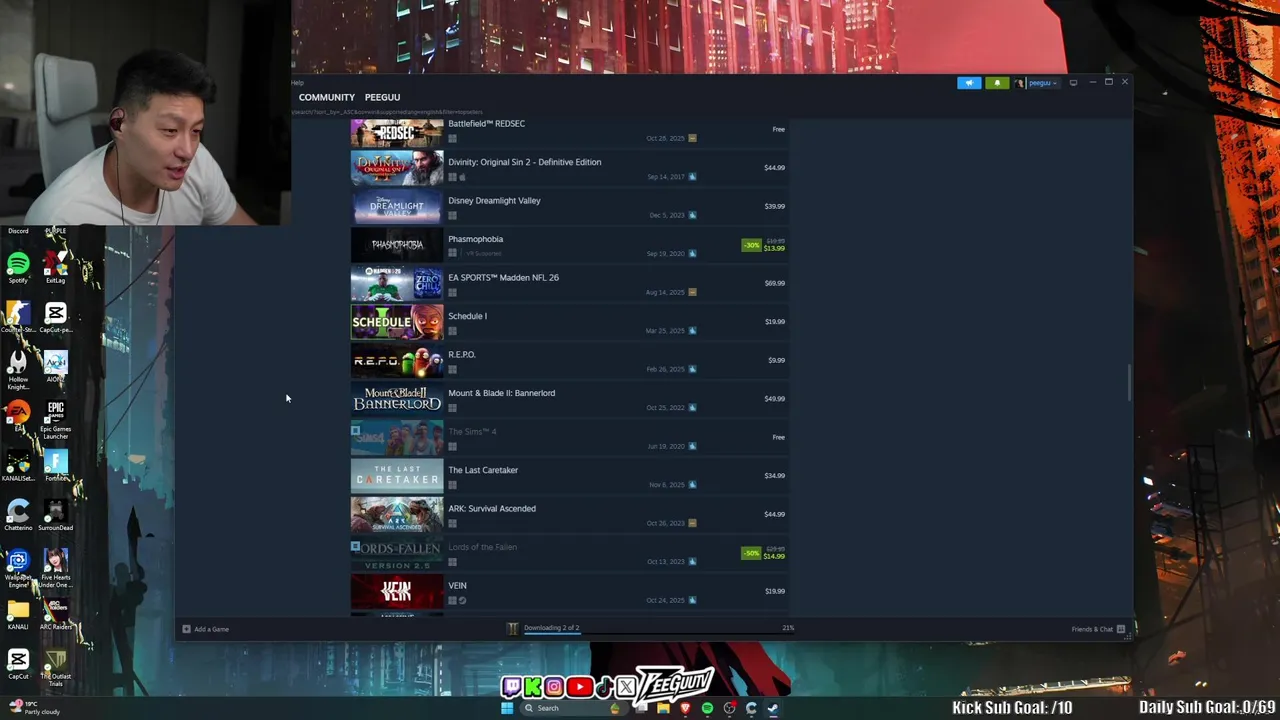Image resolution: width=1280 pixels, height=720 pixels.
Task: Open the Madden NFL 26 thumbnail
Action: [397, 284]
